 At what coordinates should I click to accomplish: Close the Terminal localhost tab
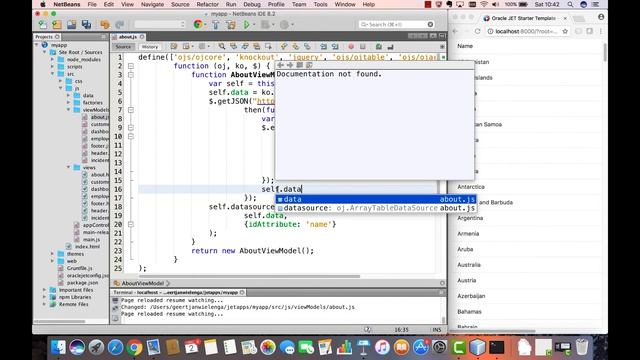tap(242, 293)
